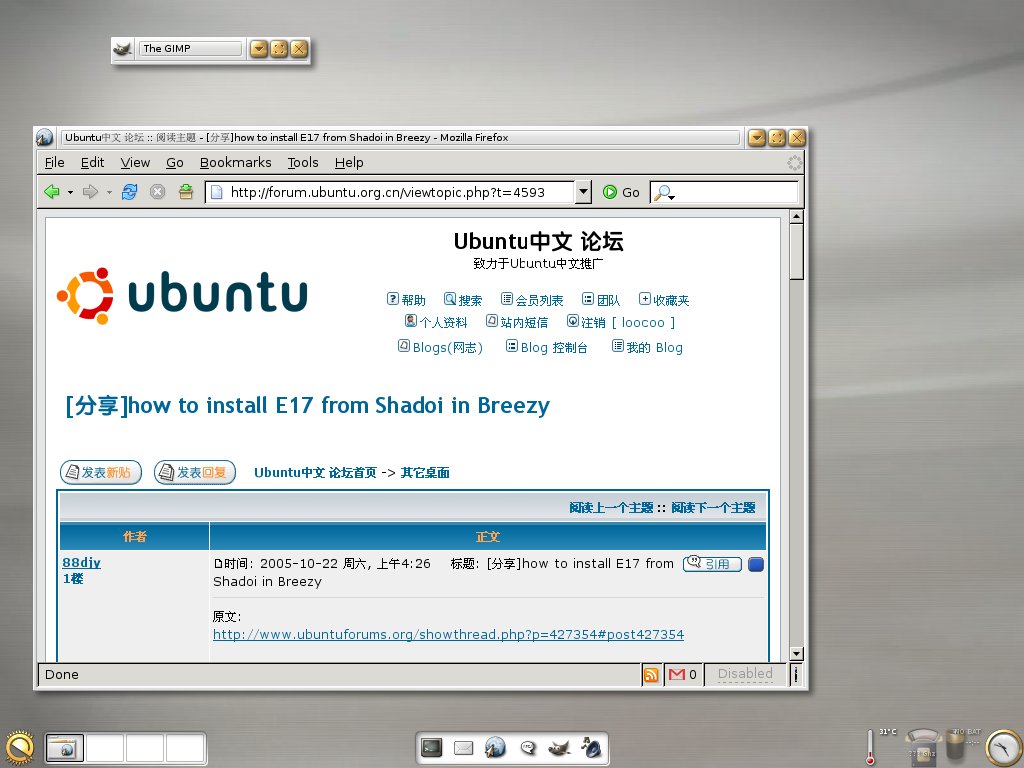Open the Tools menu
Image resolution: width=1024 pixels, height=768 pixels.
[303, 163]
